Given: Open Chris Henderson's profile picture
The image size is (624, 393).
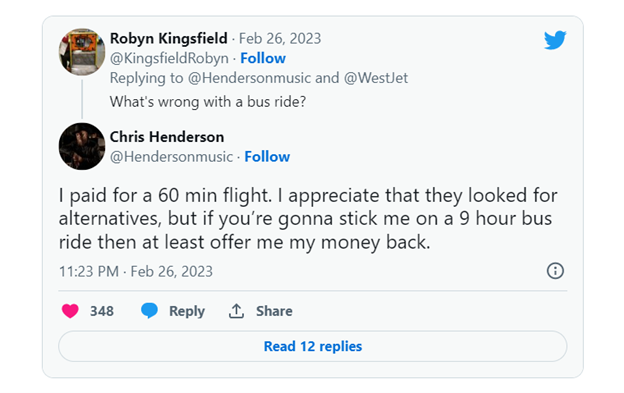Looking at the screenshot, I should tap(82, 146).
